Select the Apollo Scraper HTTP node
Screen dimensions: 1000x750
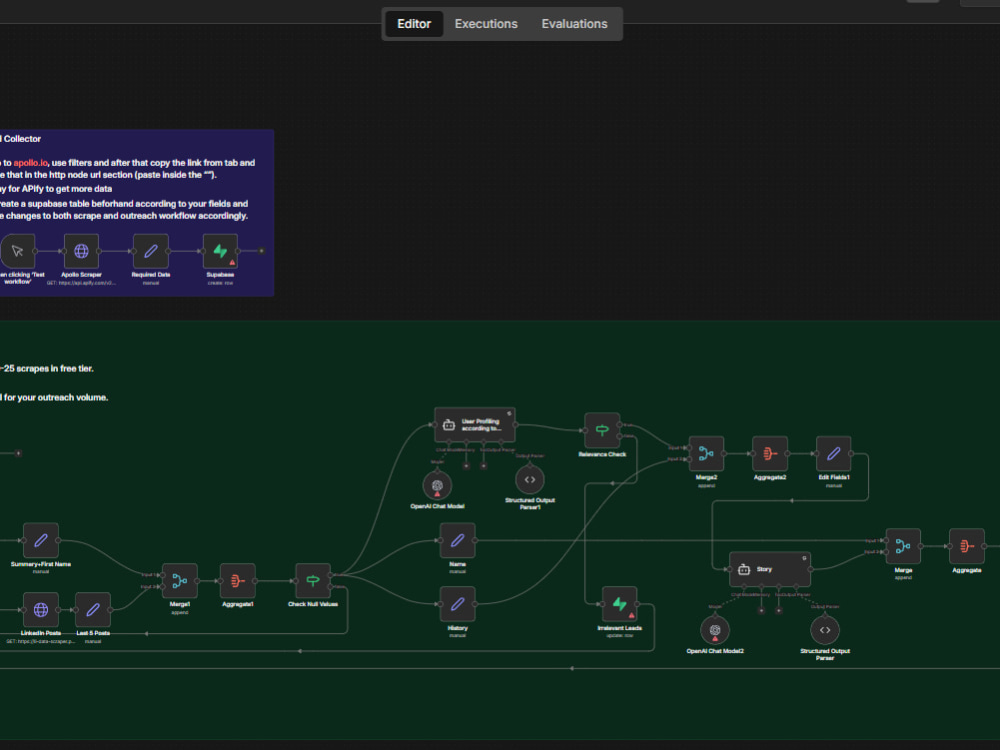(x=81, y=251)
